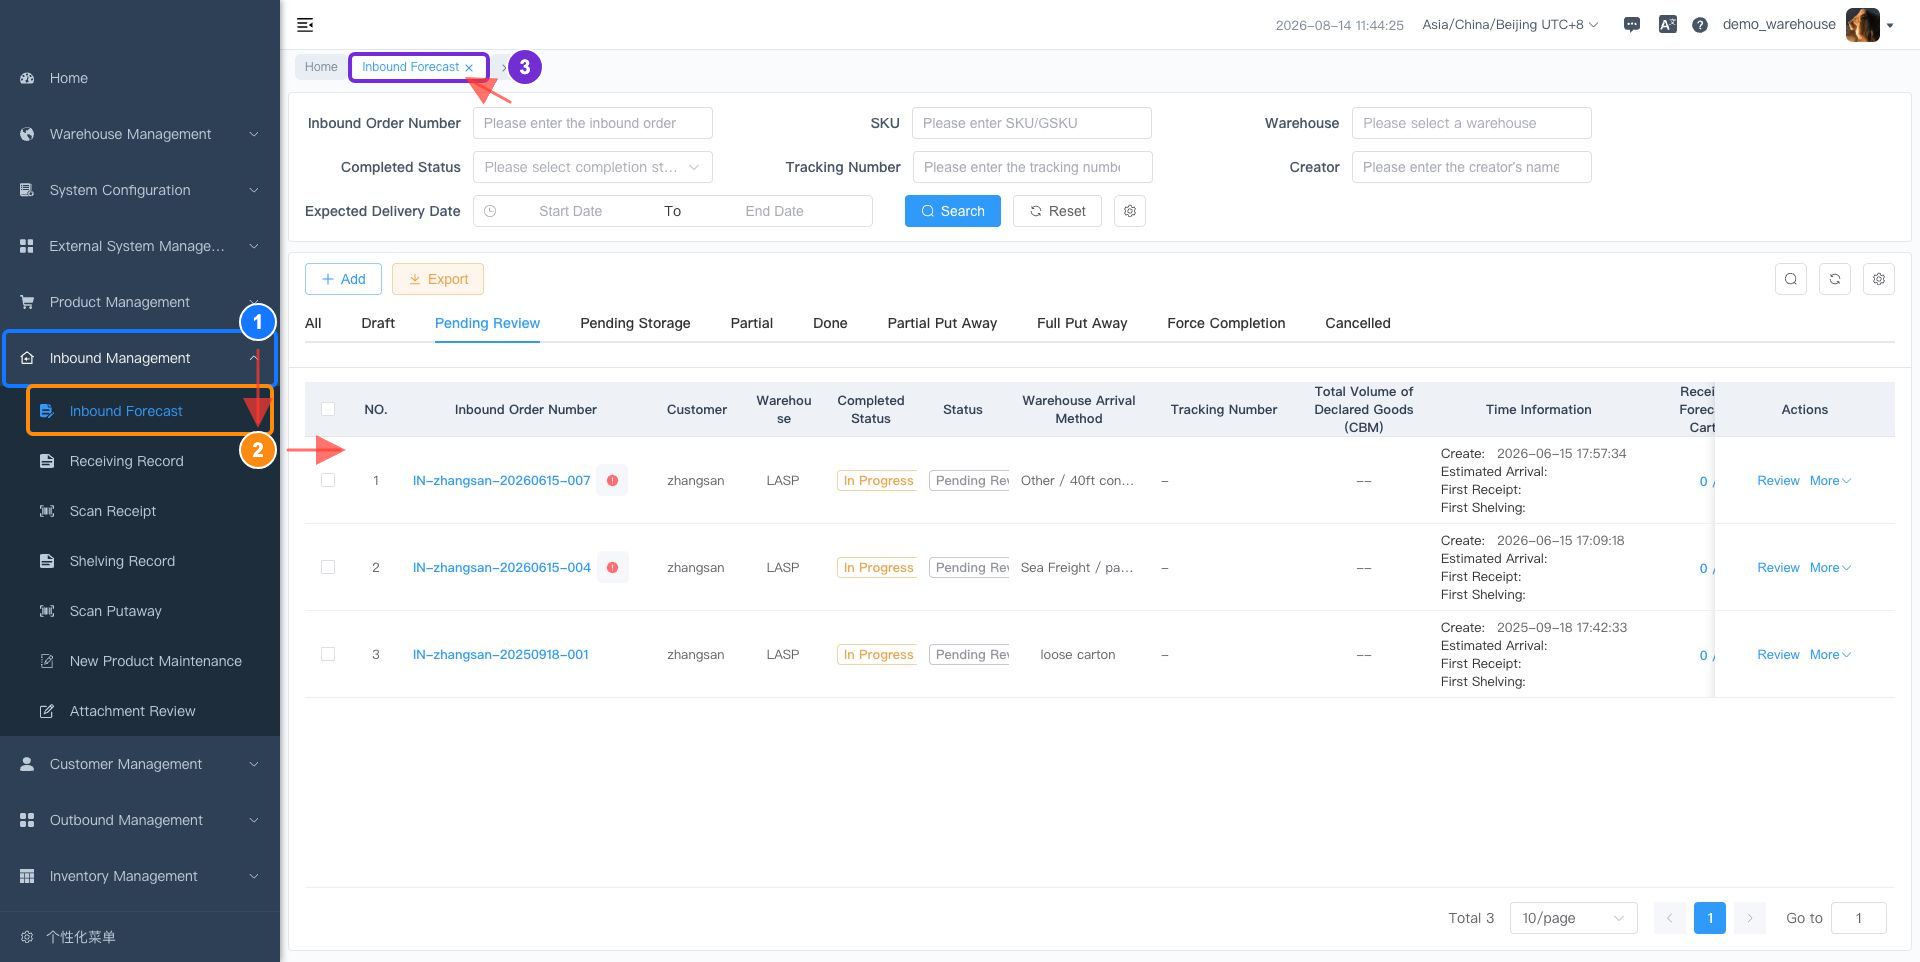Click the Add button
Screen dimensions: 1920x962
343,279
